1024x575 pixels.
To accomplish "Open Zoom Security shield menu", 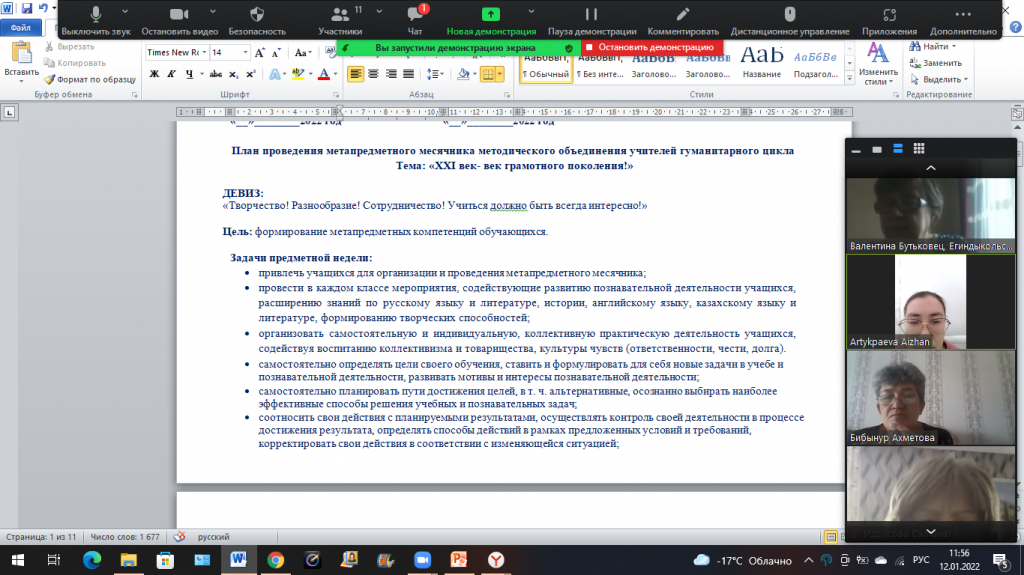I will click(x=257, y=20).
